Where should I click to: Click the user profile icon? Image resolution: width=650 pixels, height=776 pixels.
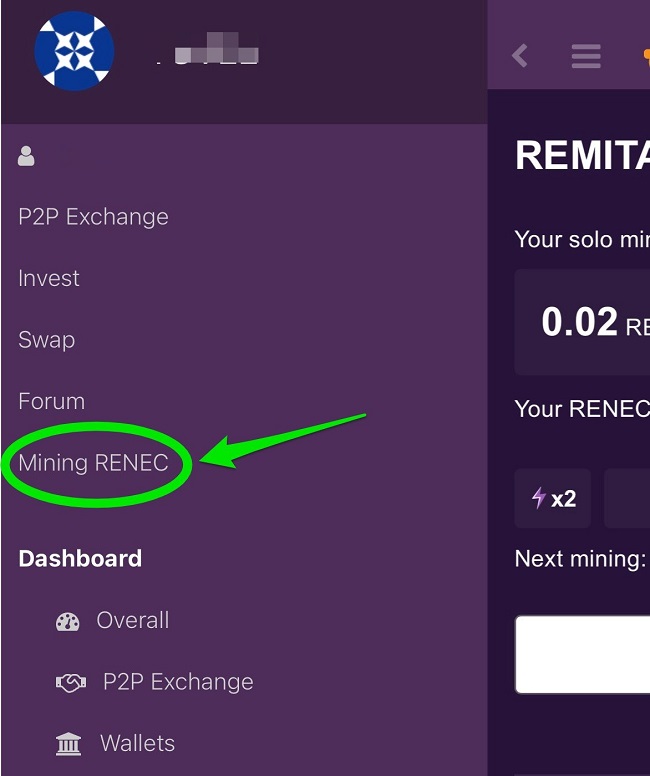[x=27, y=156]
